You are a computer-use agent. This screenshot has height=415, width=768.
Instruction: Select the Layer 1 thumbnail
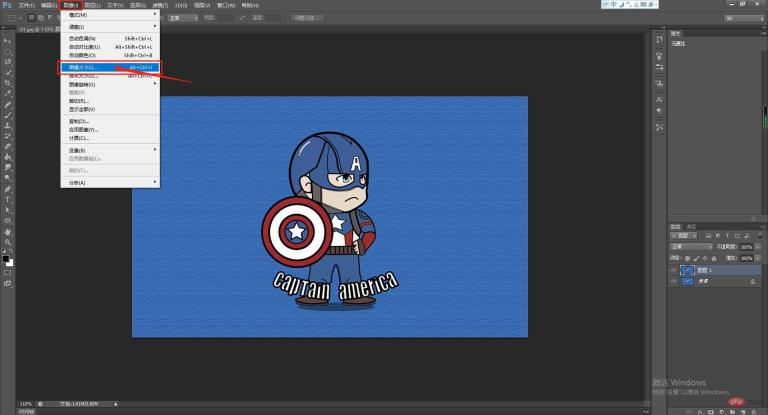click(x=687, y=271)
